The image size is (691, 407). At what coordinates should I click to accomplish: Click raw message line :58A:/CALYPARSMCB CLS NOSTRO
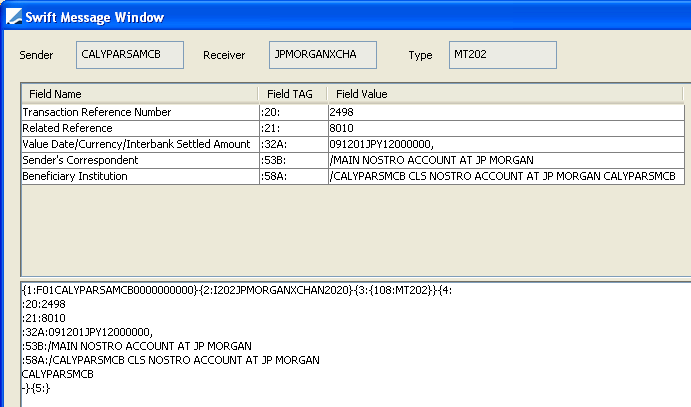[171, 360]
